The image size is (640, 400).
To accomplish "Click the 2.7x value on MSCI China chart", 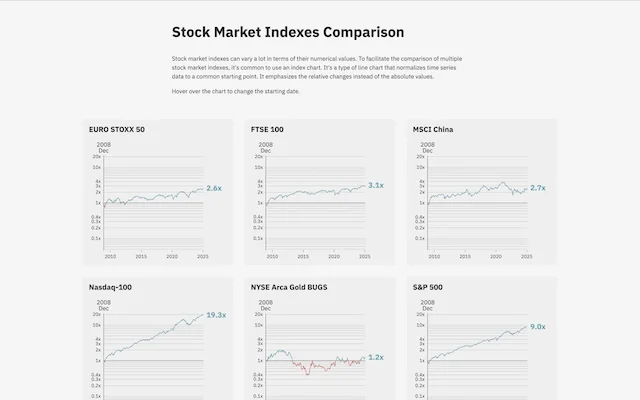I will click(x=538, y=188).
